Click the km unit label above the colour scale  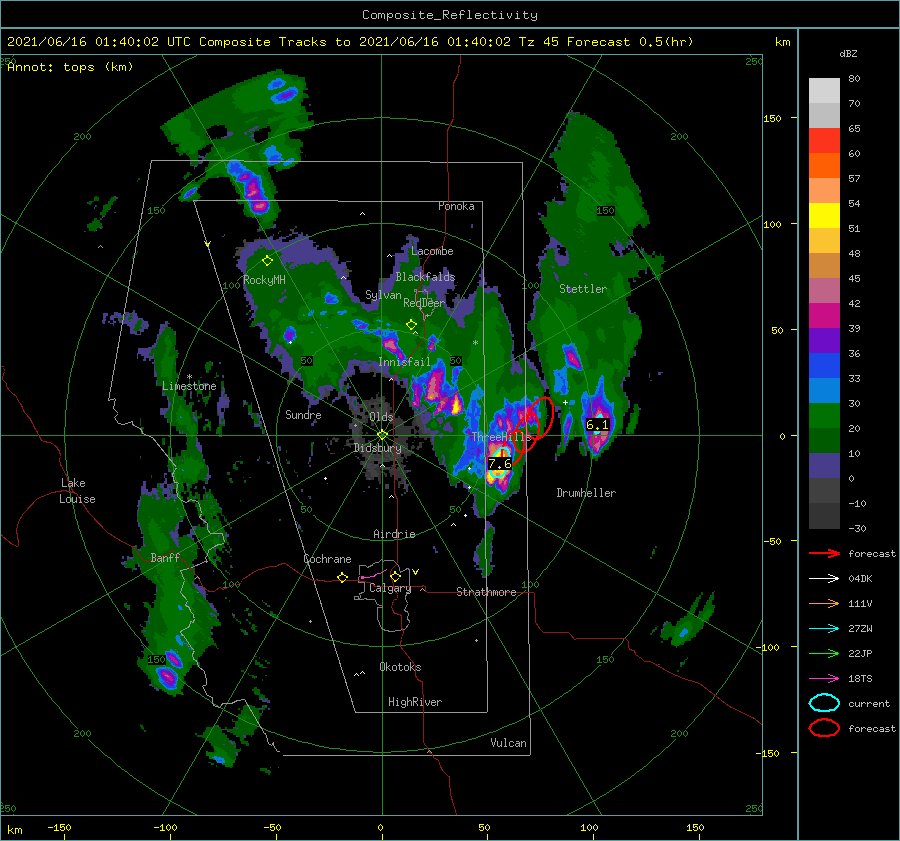(x=782, y=42)
